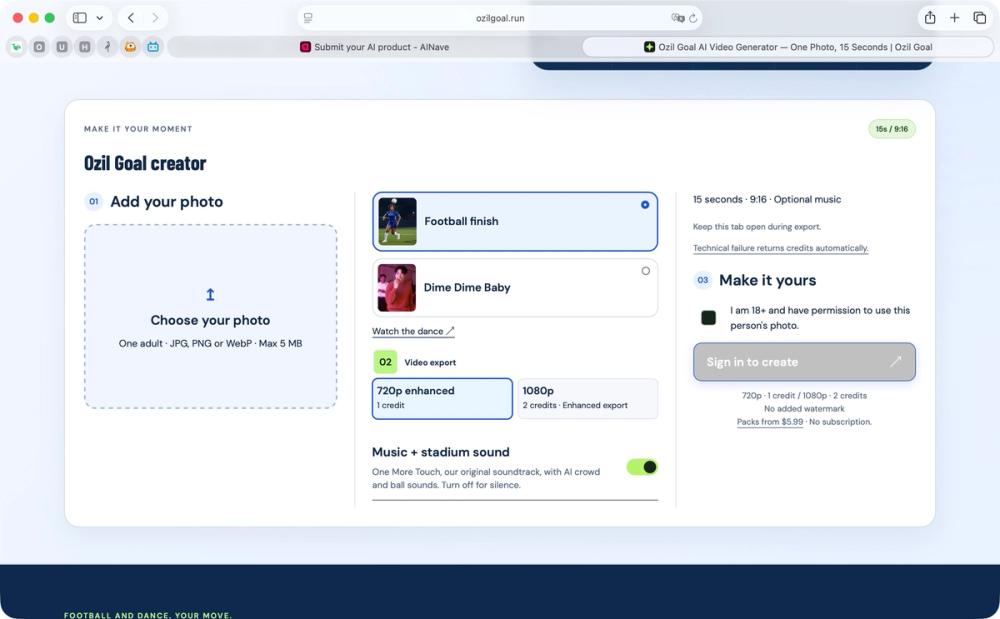The image size is (1000, 619).
Task: Choose the 1080p export option
Action: pyautogui.click(x=587, y=398)
